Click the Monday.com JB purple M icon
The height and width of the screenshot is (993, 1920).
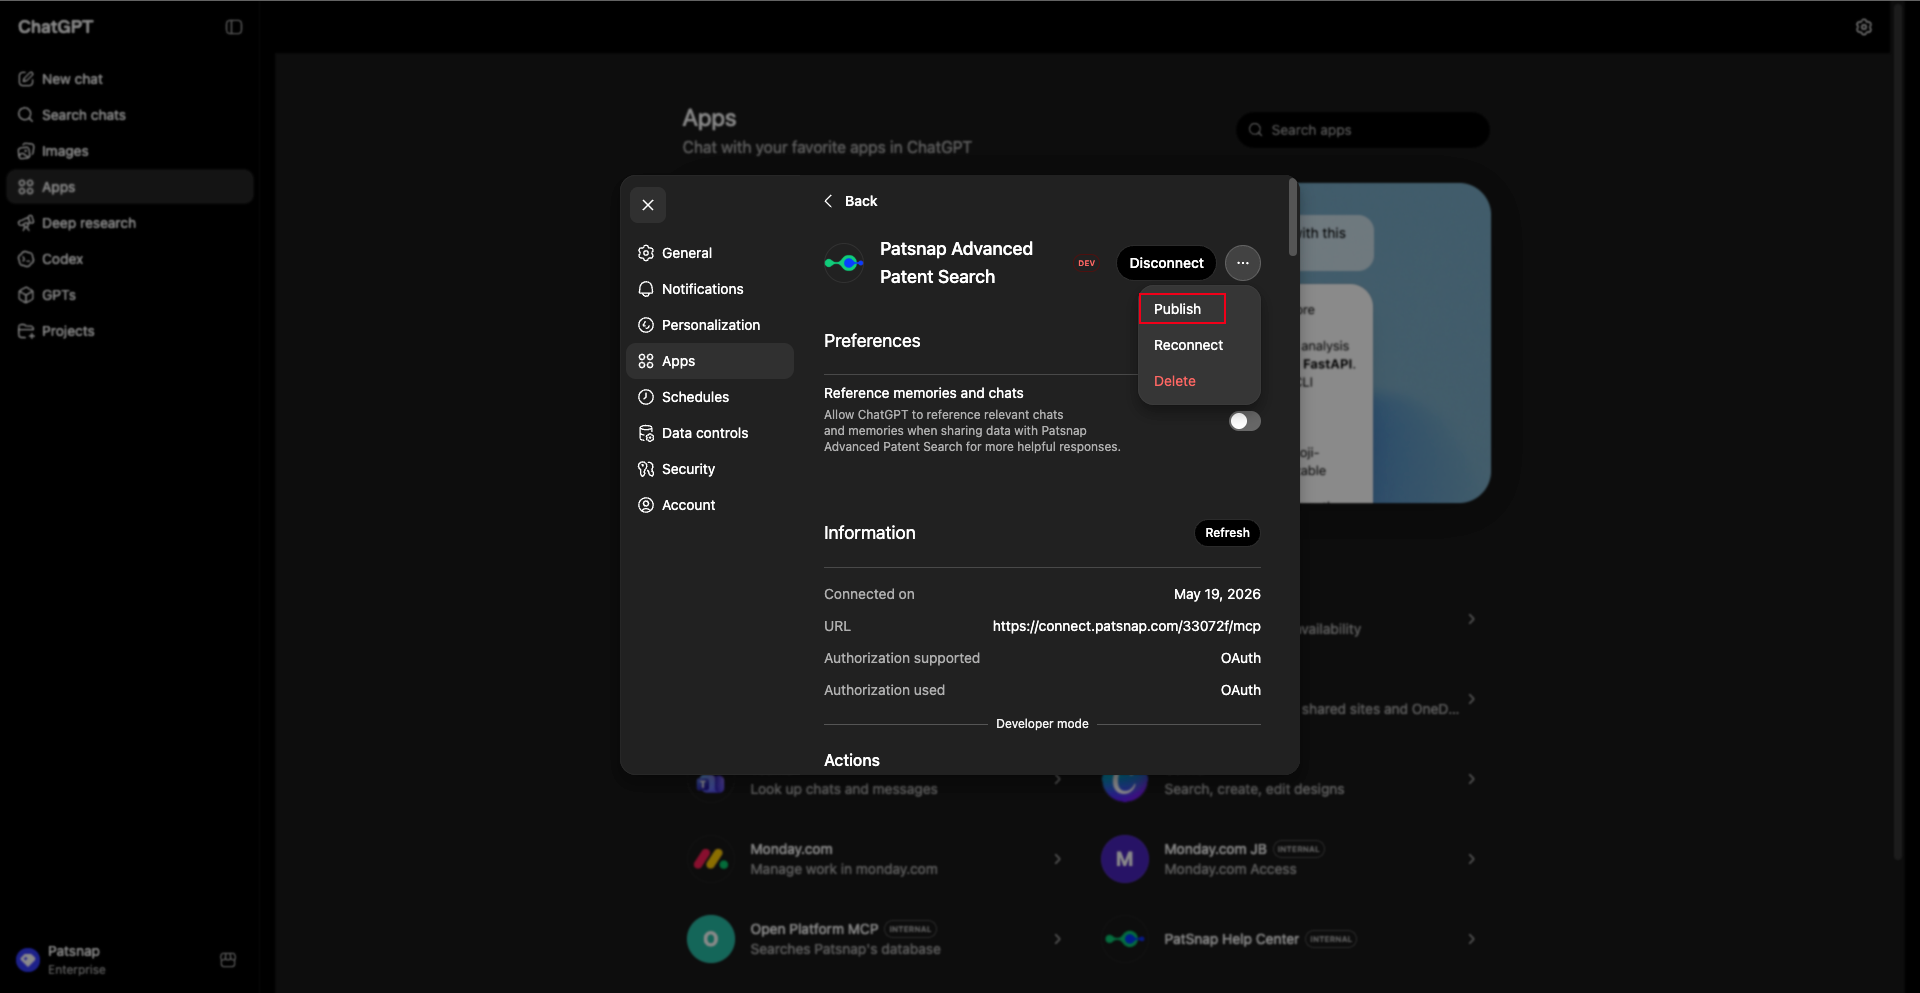coord(1125,859)
